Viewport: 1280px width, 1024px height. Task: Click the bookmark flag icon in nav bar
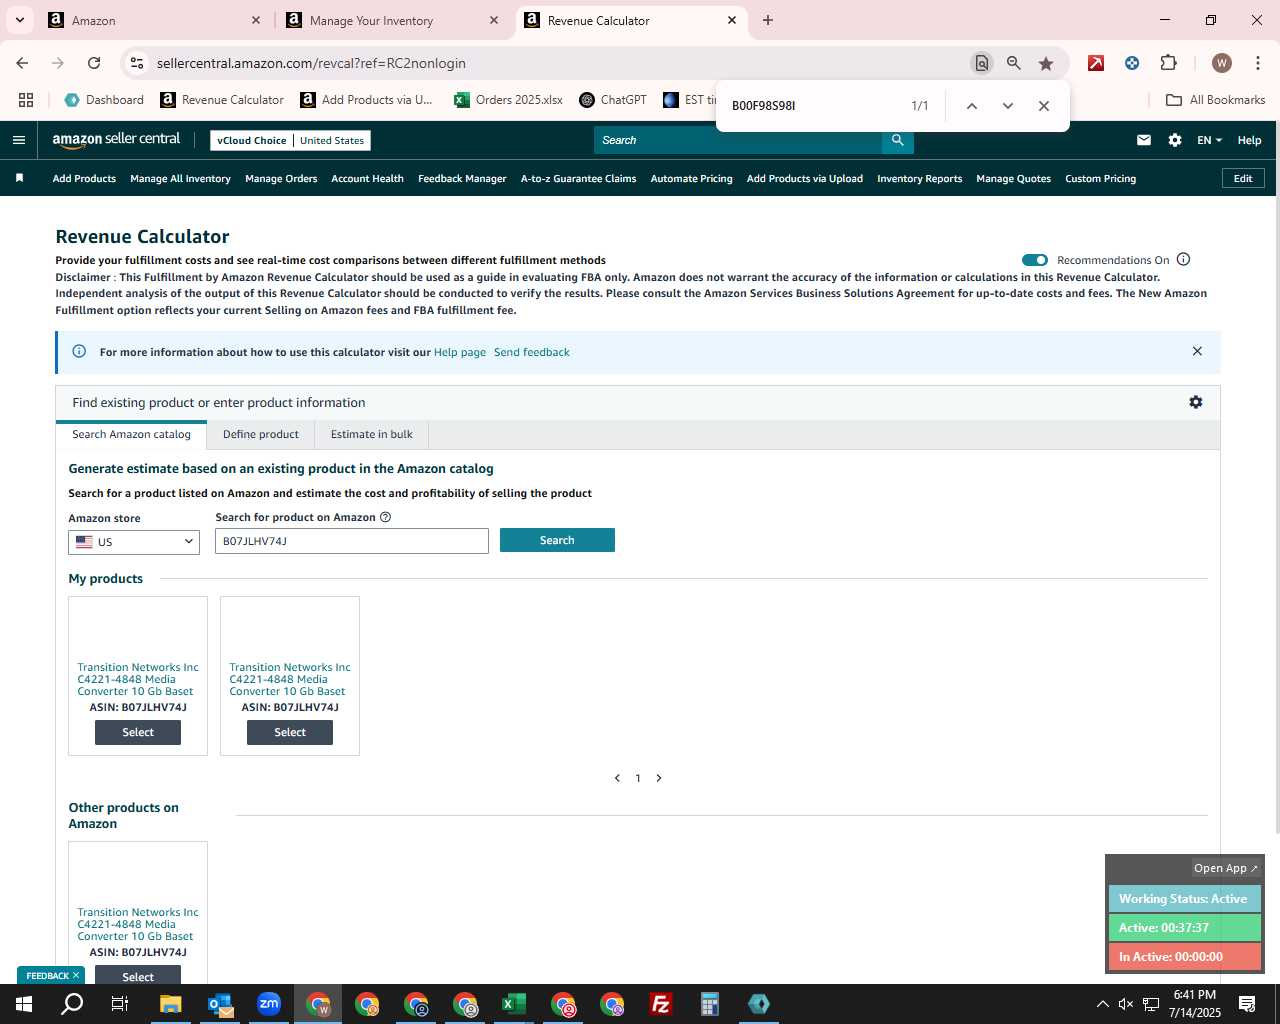point(19,178)
